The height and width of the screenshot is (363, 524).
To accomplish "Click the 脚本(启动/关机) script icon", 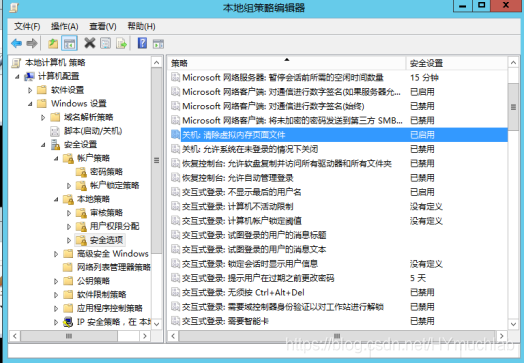I will tap(55, 131).
